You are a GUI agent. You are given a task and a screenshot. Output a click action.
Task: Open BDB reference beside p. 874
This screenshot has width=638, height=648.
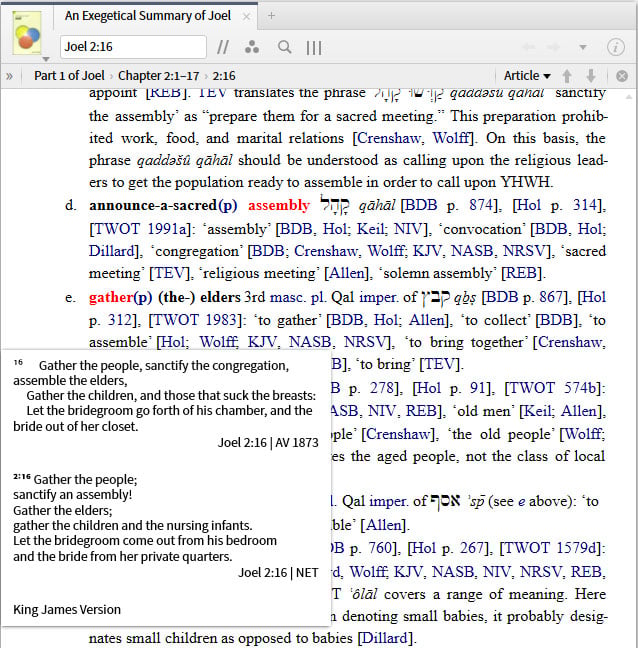pyautogui.click(x=421, y=205)
